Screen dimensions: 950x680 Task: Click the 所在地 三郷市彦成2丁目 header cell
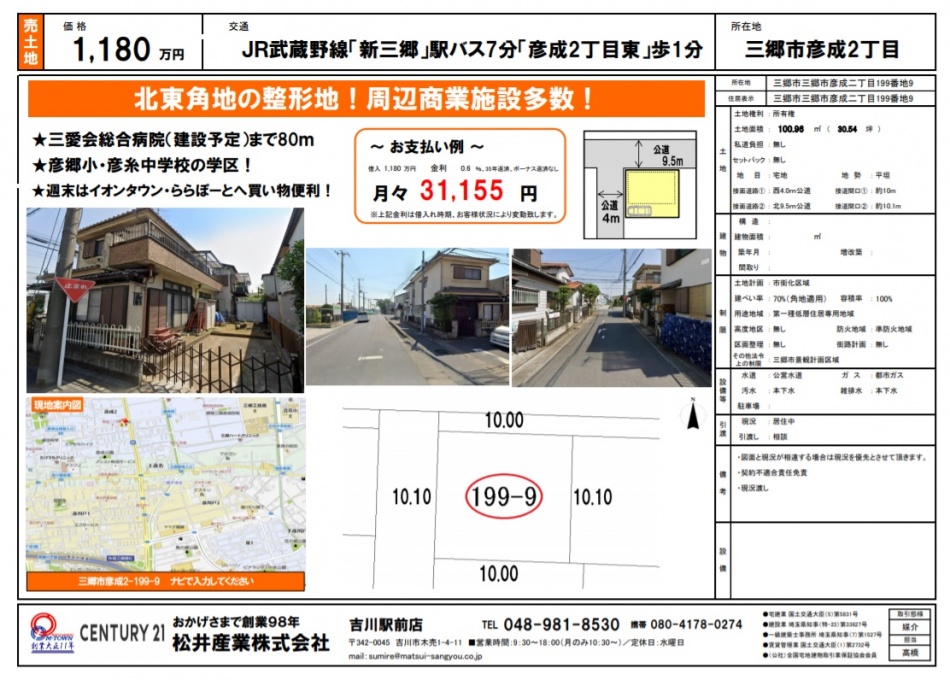click(x=826, y=40)
